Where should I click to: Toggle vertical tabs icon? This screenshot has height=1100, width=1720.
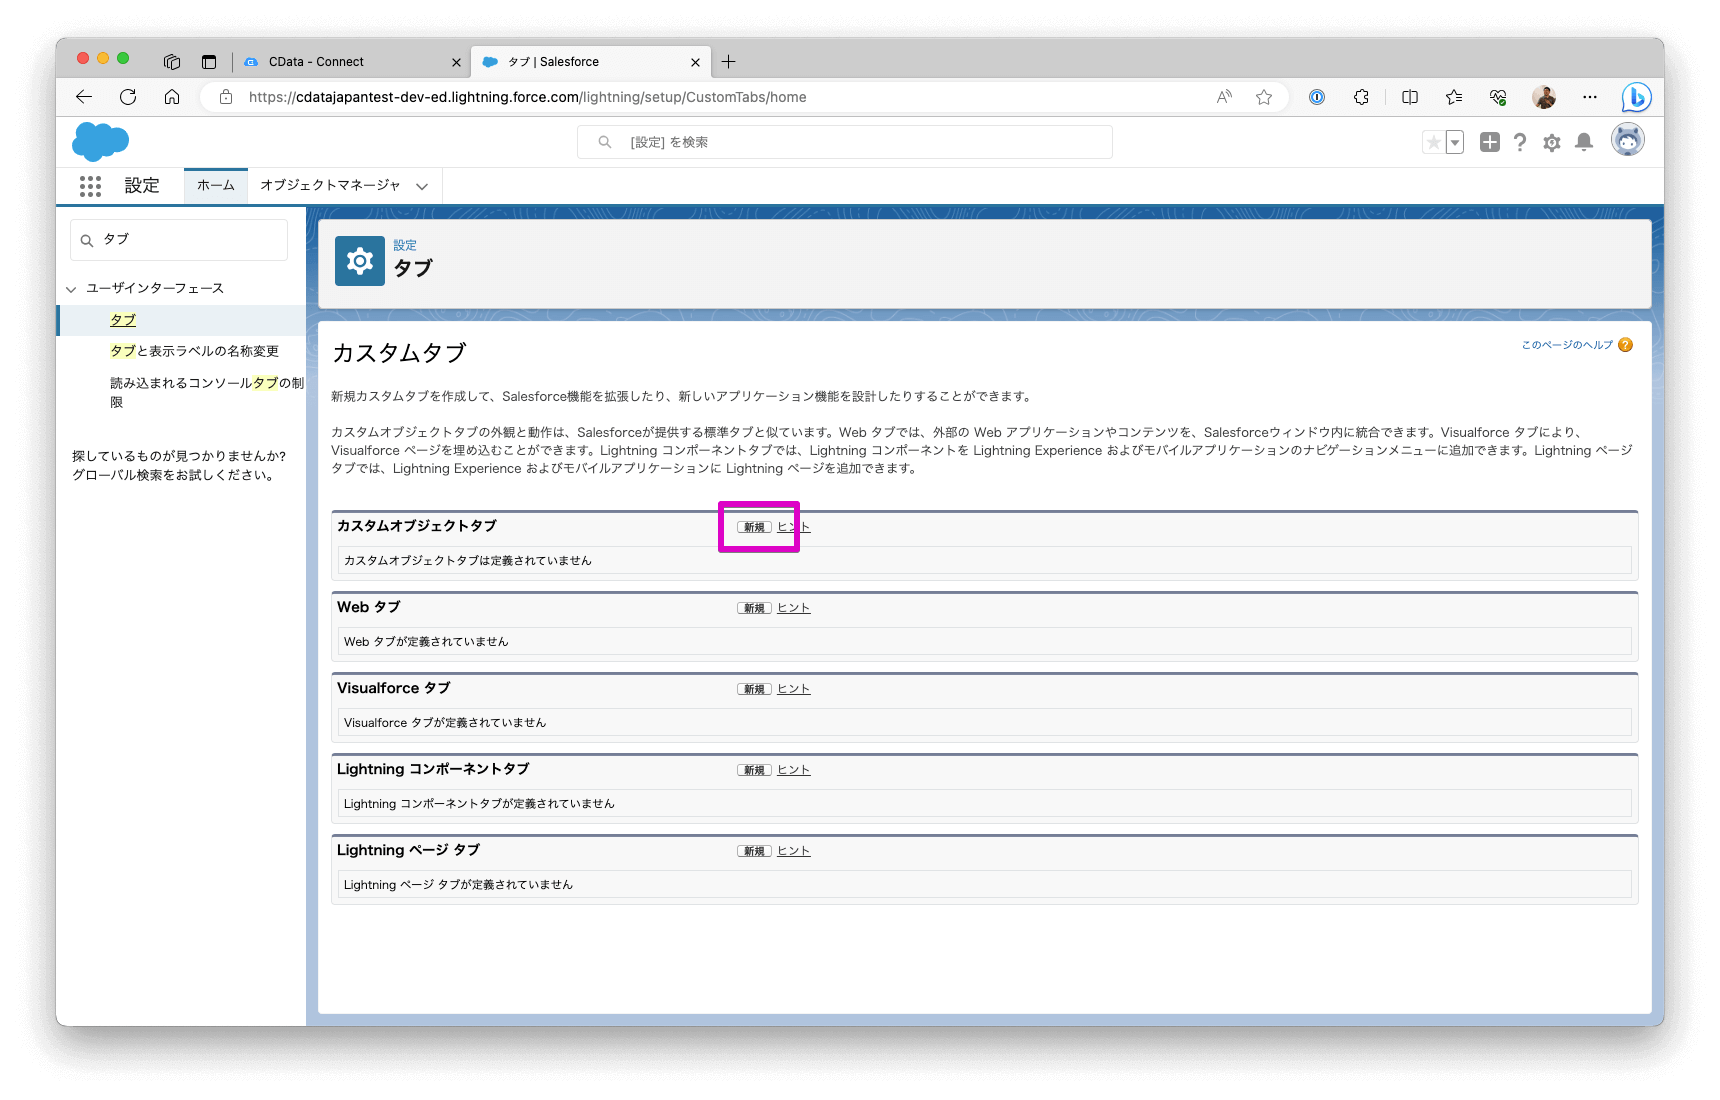click(x=209, y=62)
